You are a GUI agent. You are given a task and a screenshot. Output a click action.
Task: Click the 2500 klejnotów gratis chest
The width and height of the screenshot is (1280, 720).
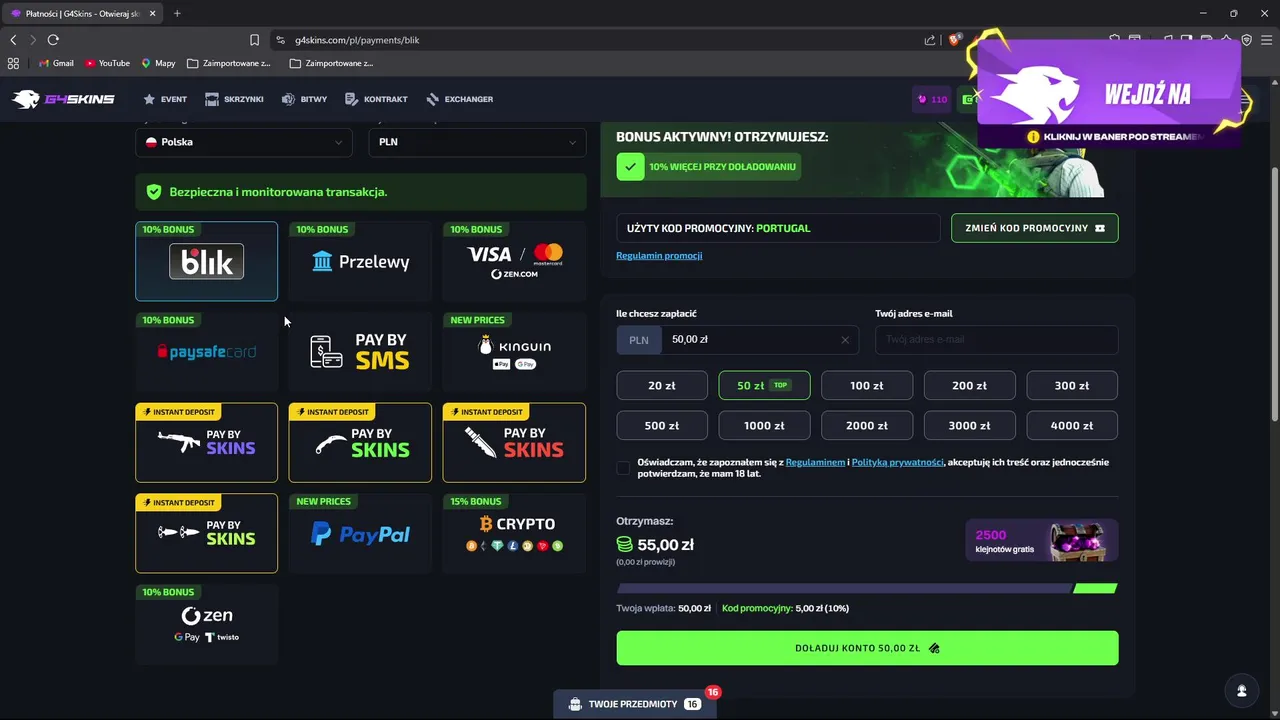[x=1042, y=541]
